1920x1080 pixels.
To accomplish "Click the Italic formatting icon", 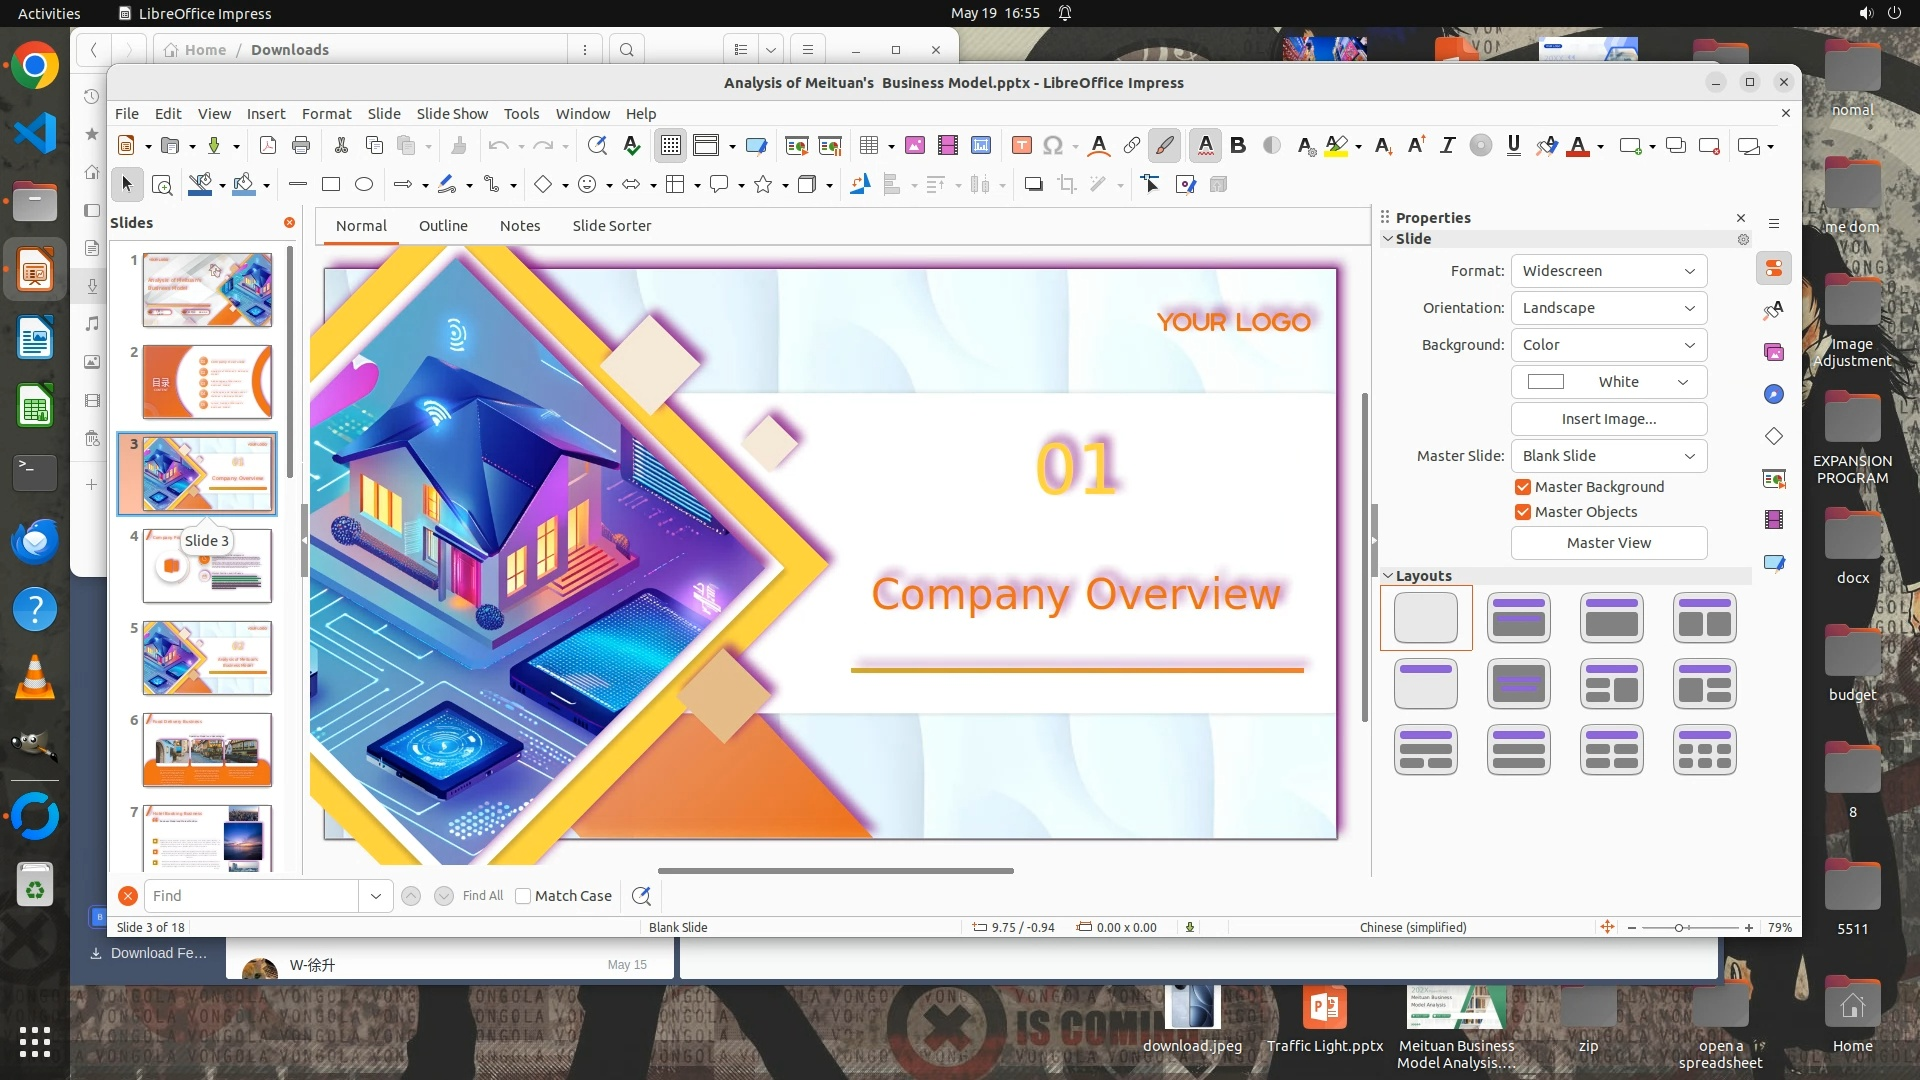I will point(1447,146).
